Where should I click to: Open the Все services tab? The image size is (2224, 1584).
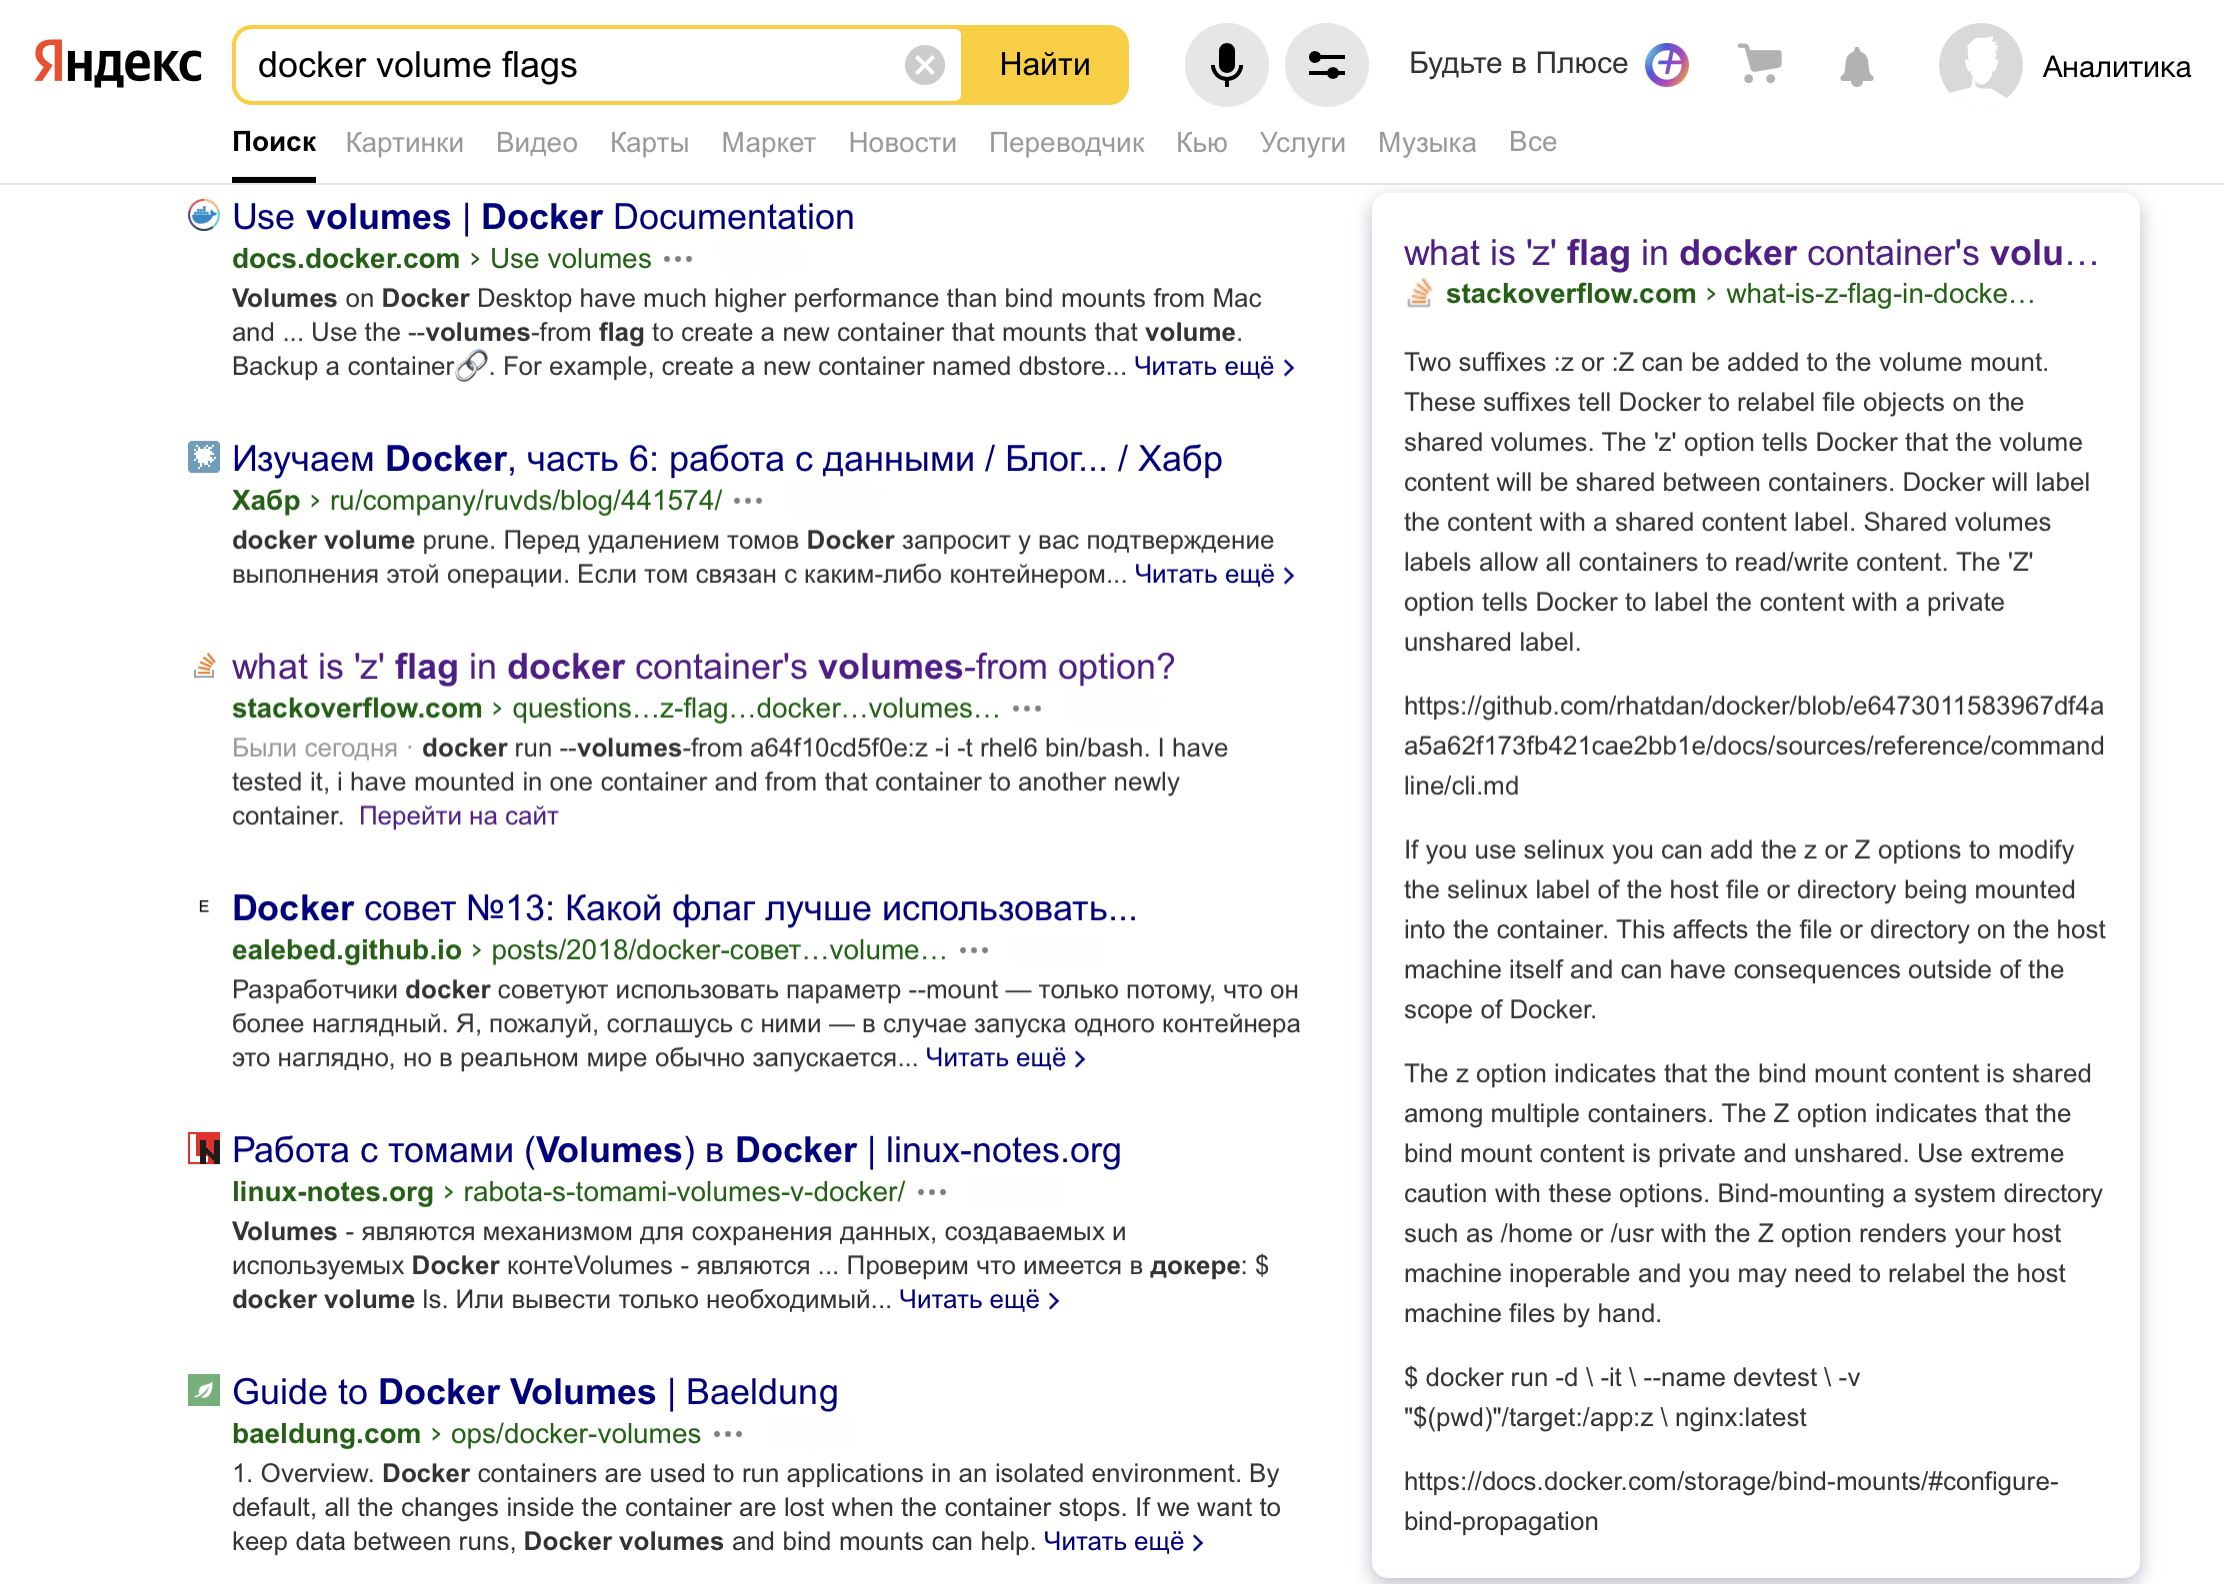pyautogui.click(x=1533, y=142)
